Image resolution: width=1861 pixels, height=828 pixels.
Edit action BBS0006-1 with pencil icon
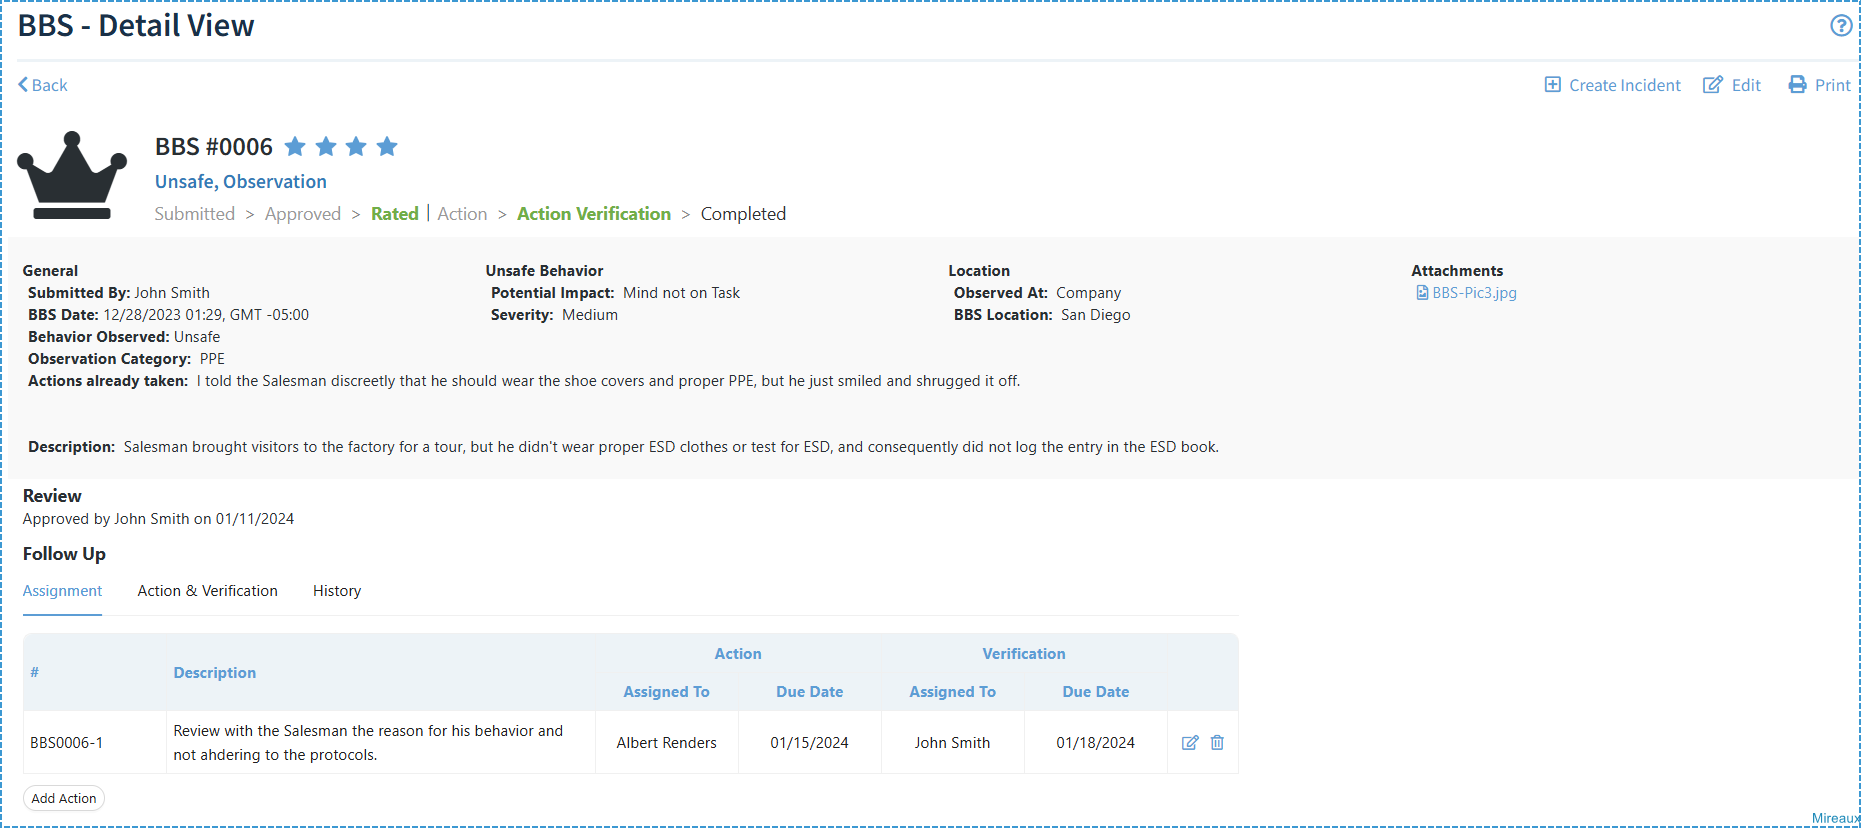pyautogui.click(x=1190, y=743)
